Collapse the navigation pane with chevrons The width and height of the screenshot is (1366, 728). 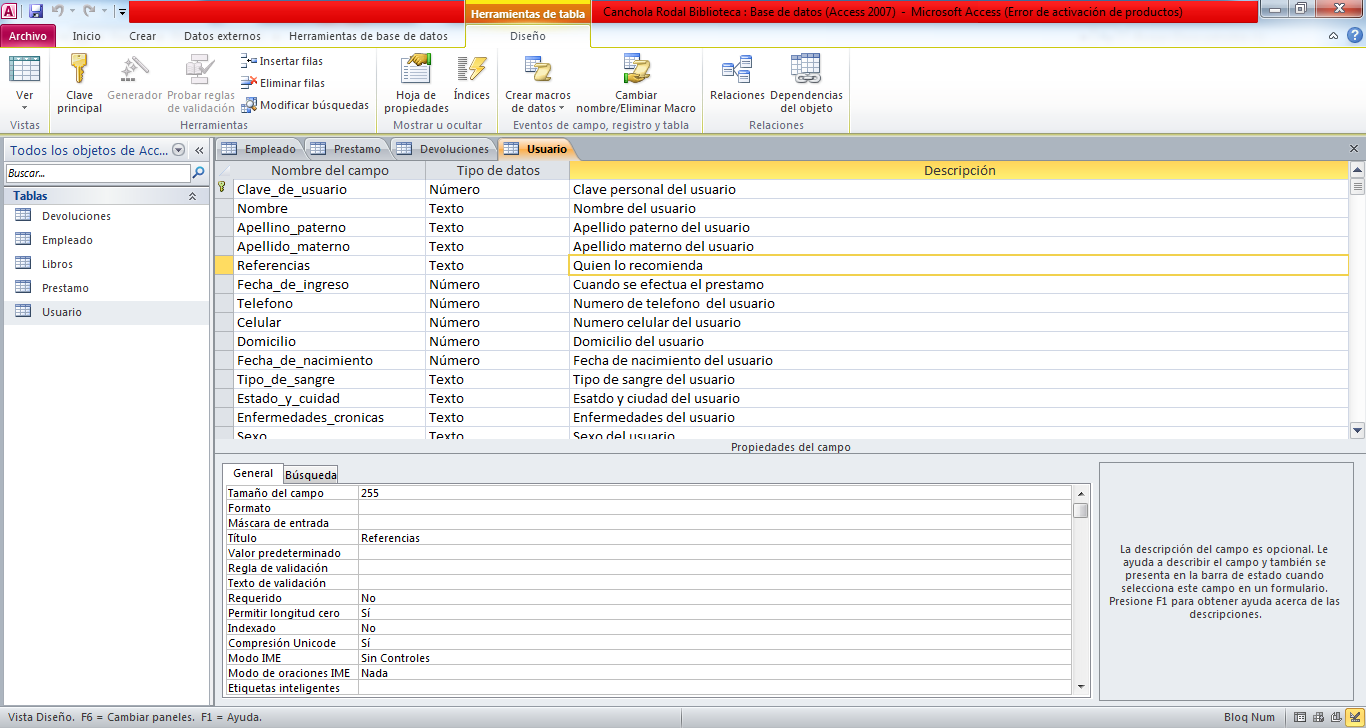click(198, 150)
